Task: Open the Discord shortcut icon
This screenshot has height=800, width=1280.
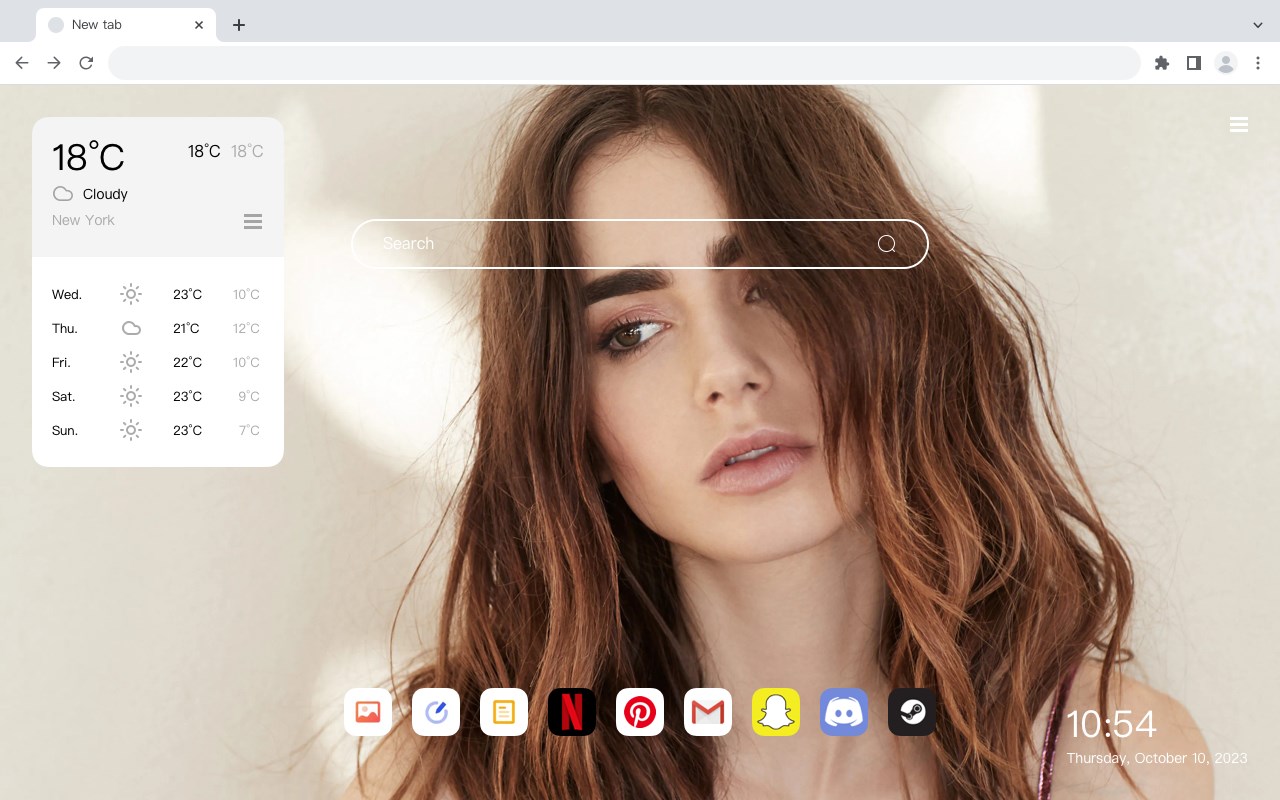Action: point(844,712)
